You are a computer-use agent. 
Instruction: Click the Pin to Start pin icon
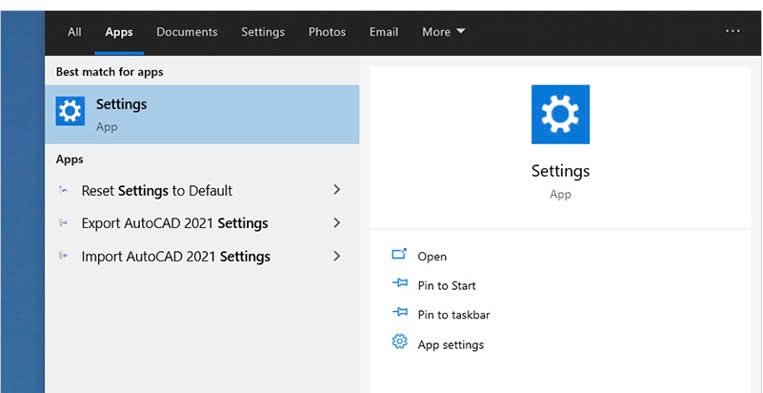(x=400, y=283)
